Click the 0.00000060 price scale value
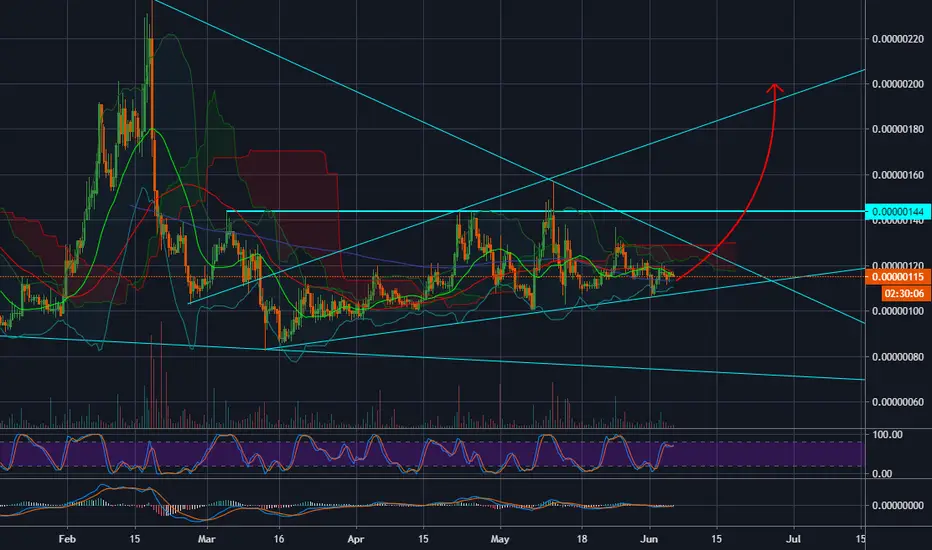This screenshot has height=550, width=932. pos(898,402)
